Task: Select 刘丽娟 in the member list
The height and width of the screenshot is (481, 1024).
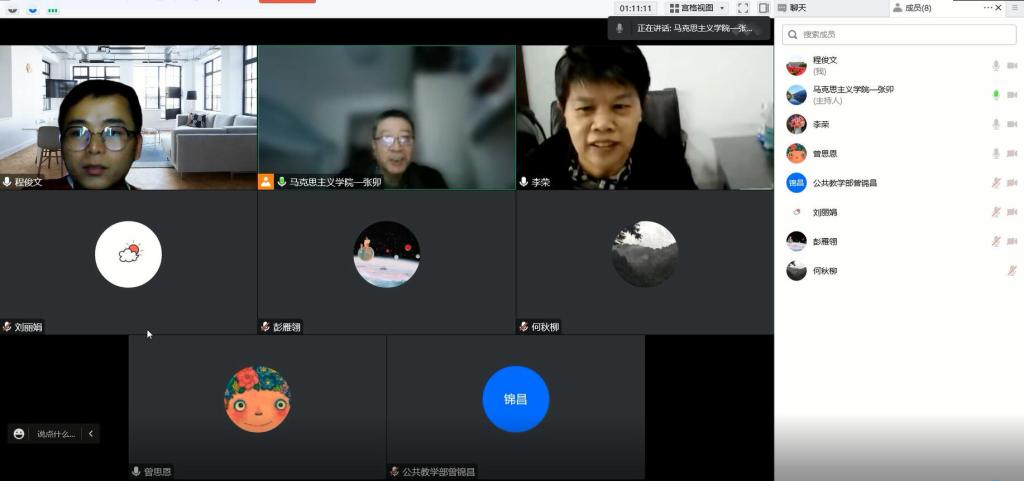Action: (x=824, y=212)
